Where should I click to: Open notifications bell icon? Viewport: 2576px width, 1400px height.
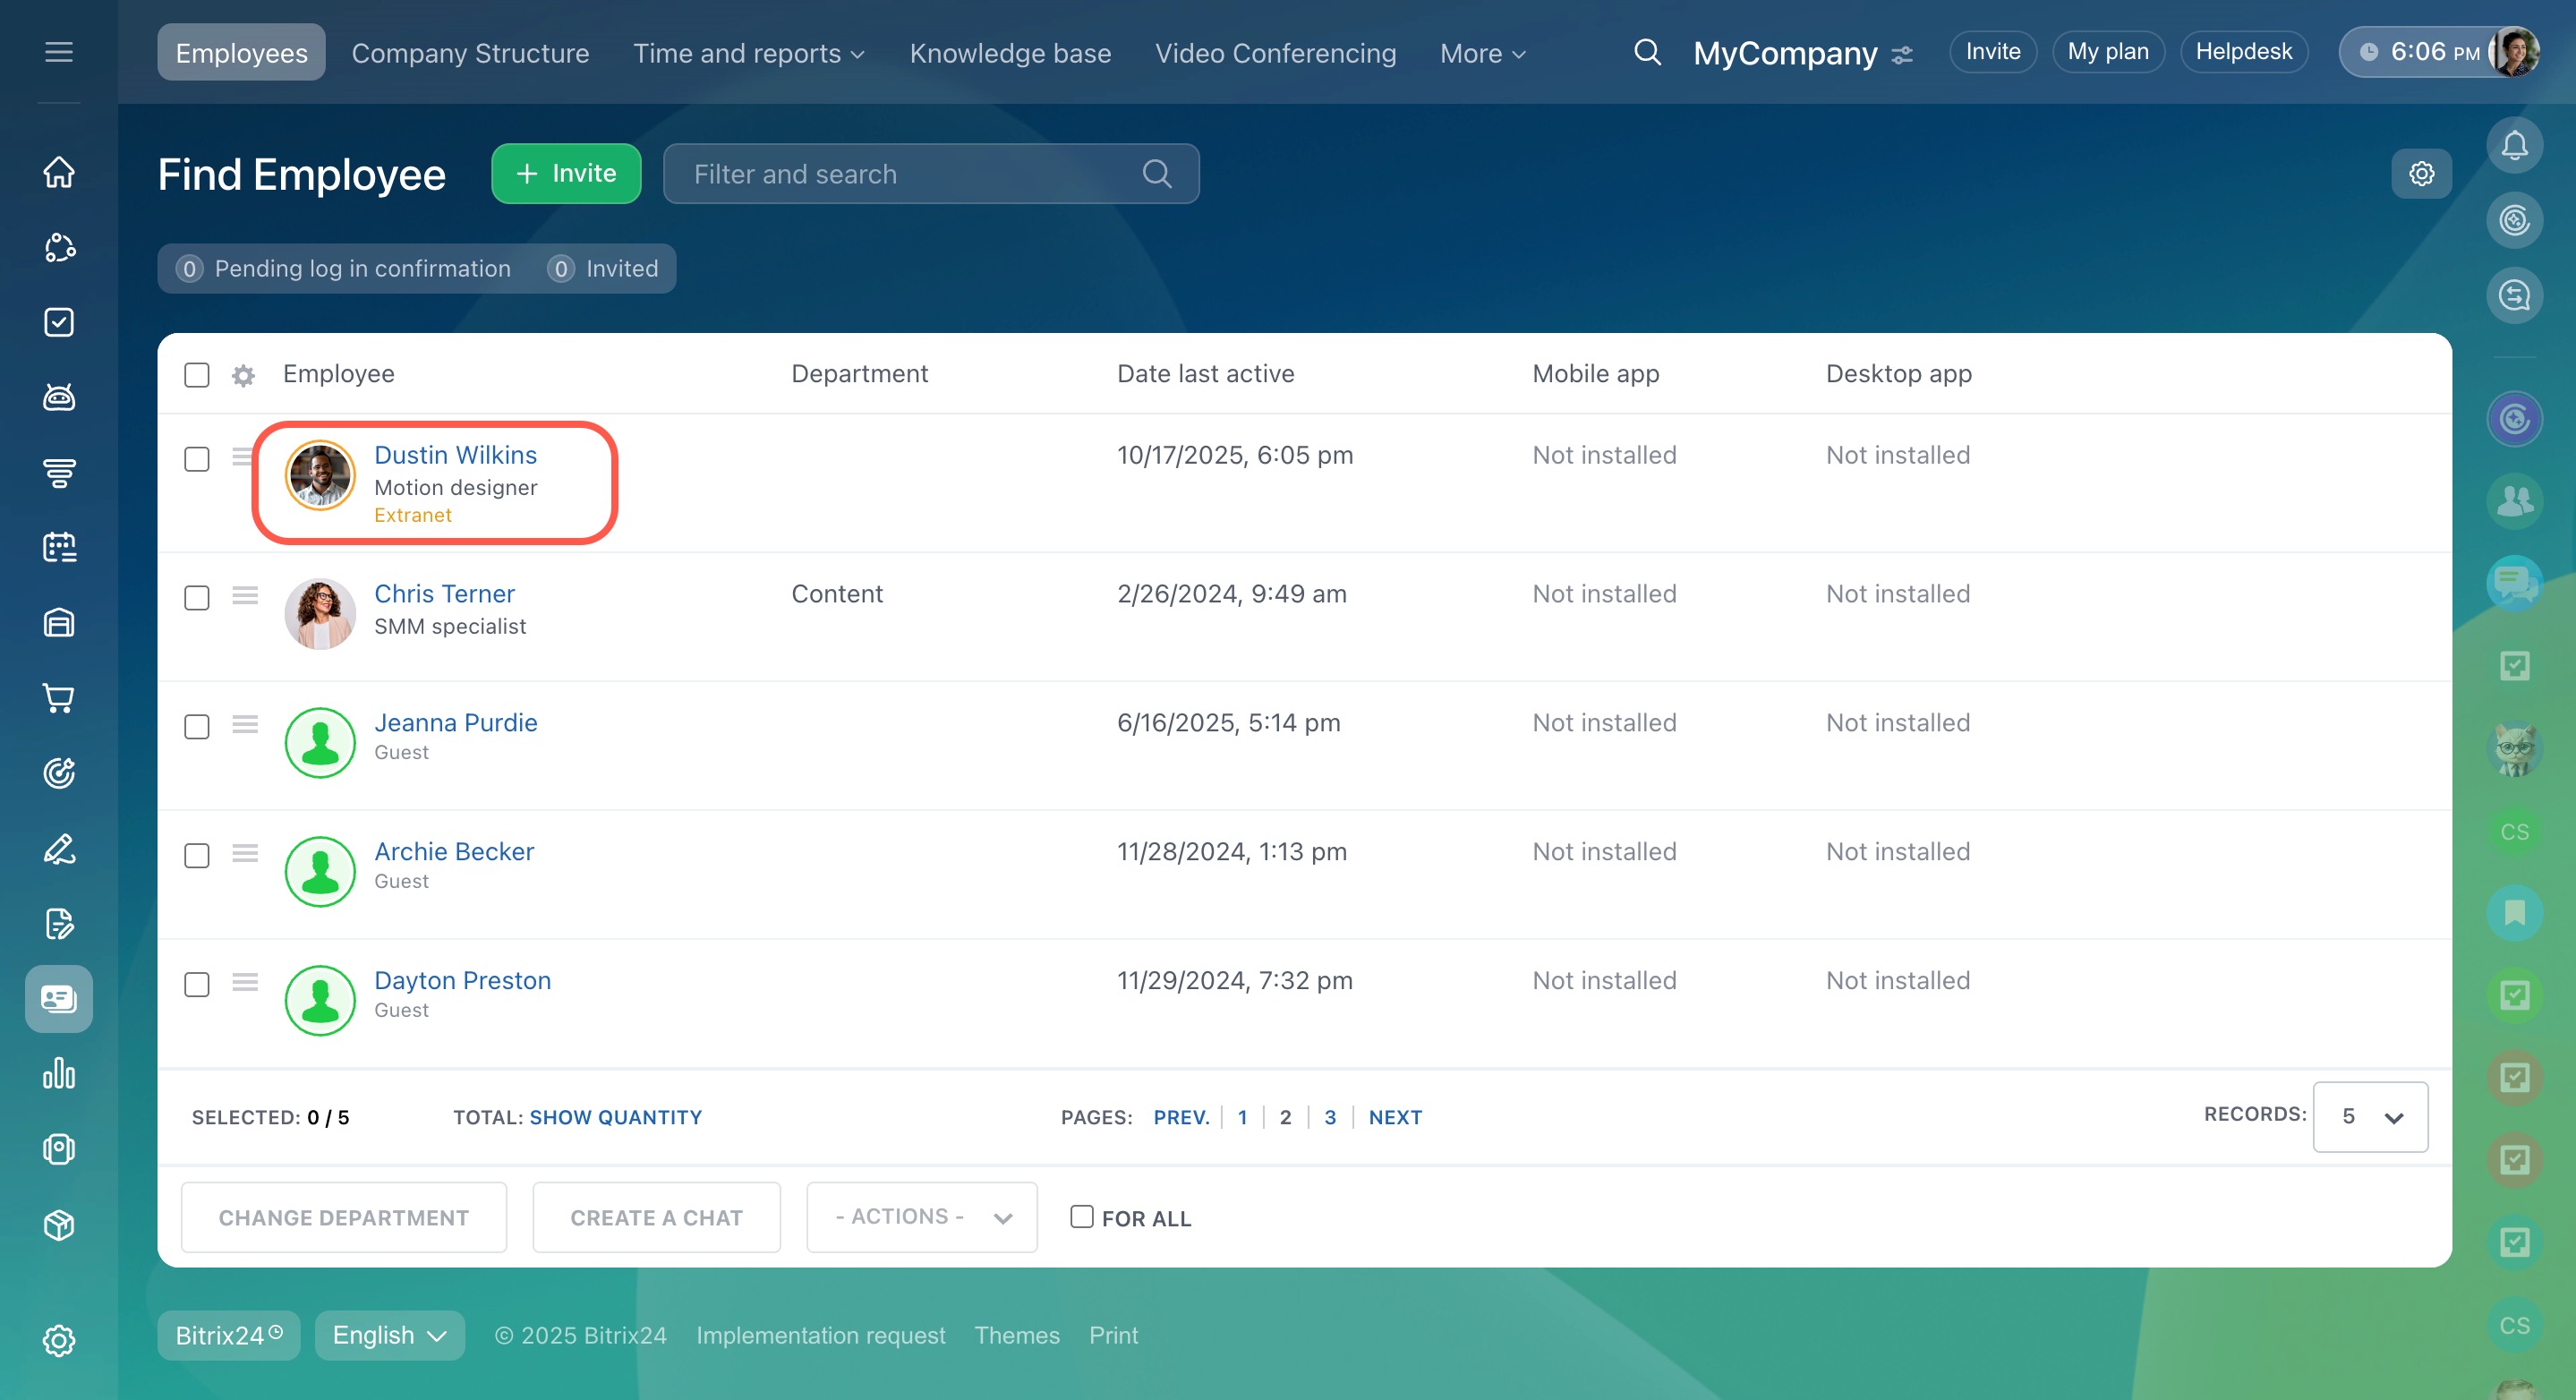(2514, 146)
